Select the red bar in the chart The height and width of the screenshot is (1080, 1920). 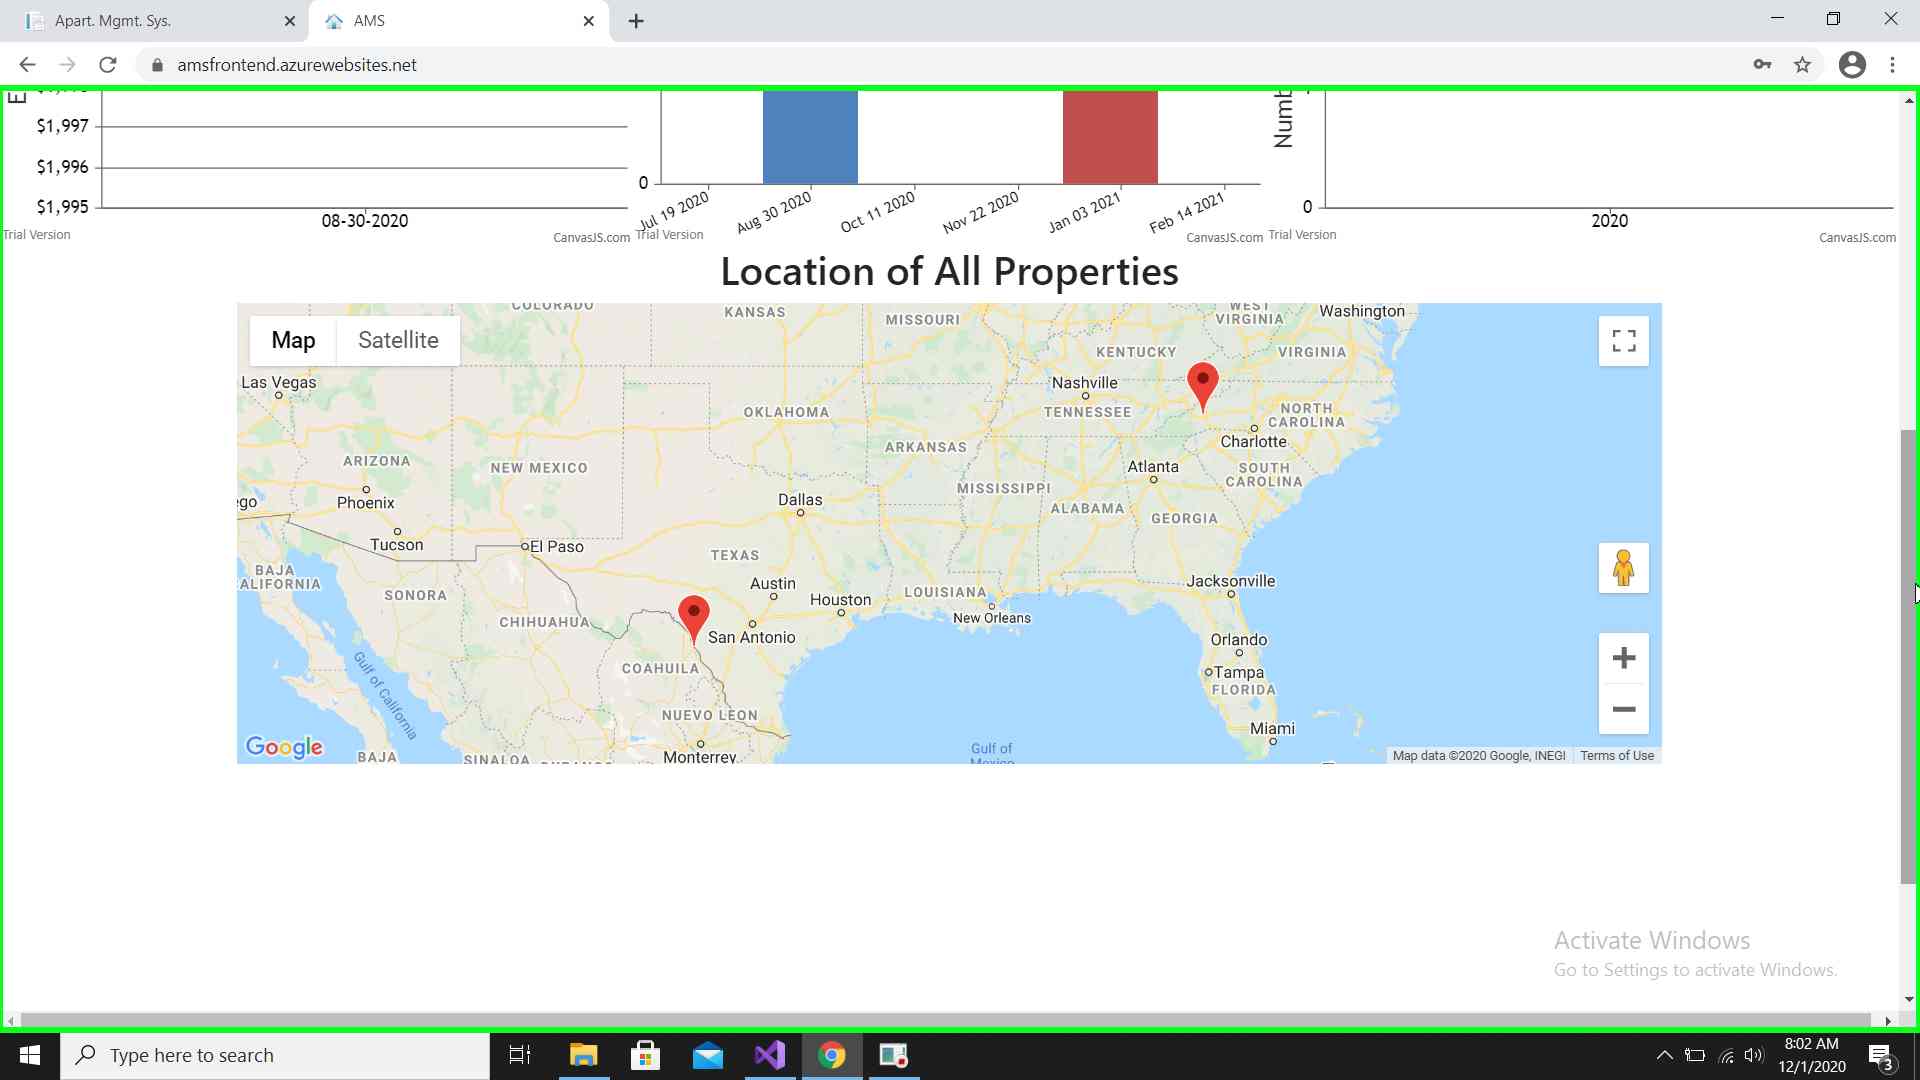(1110, 137)
